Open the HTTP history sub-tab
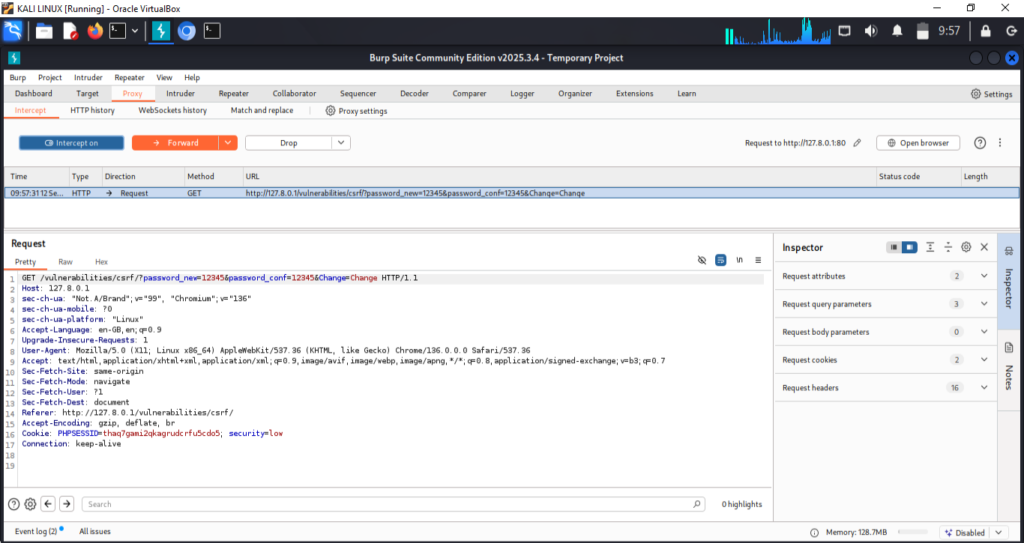 (x=92, y=110)
